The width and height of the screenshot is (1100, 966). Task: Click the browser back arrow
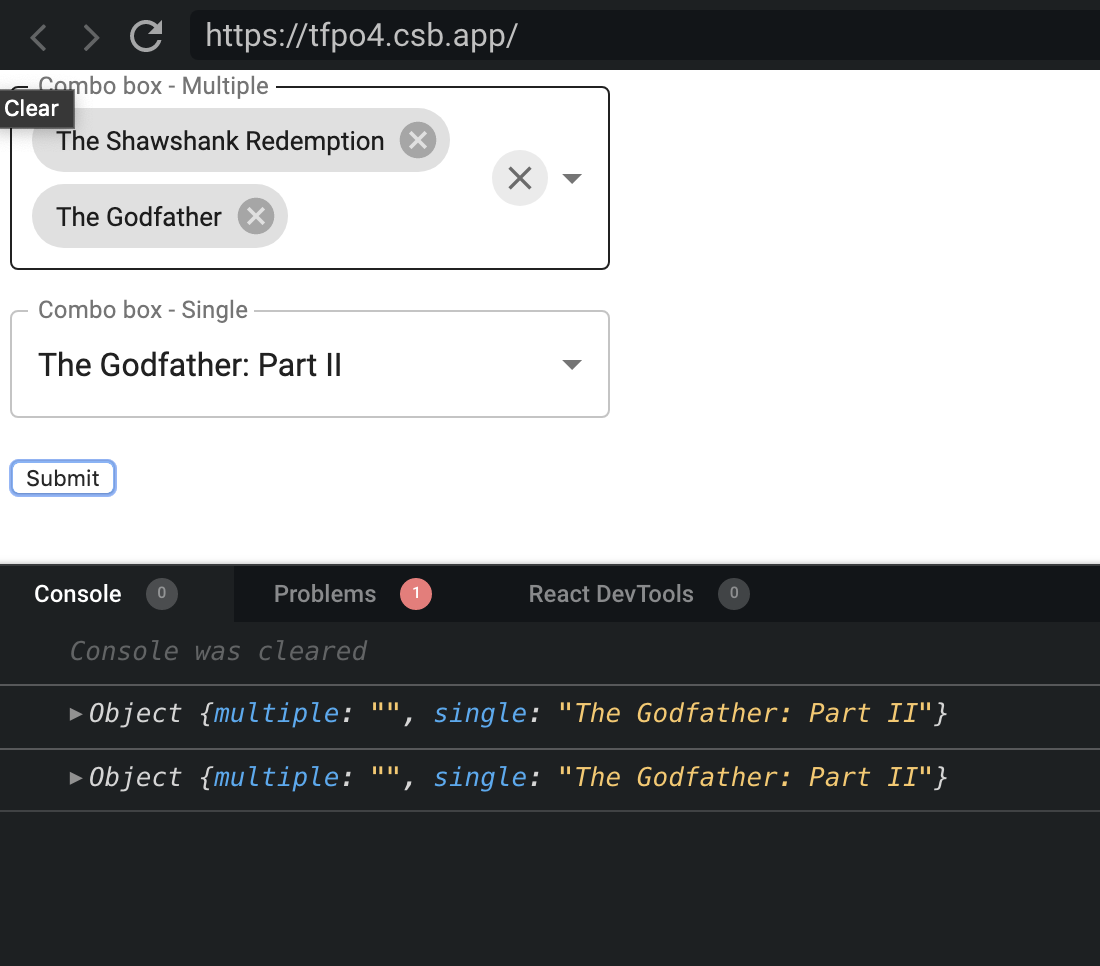[x=38, y=35]
